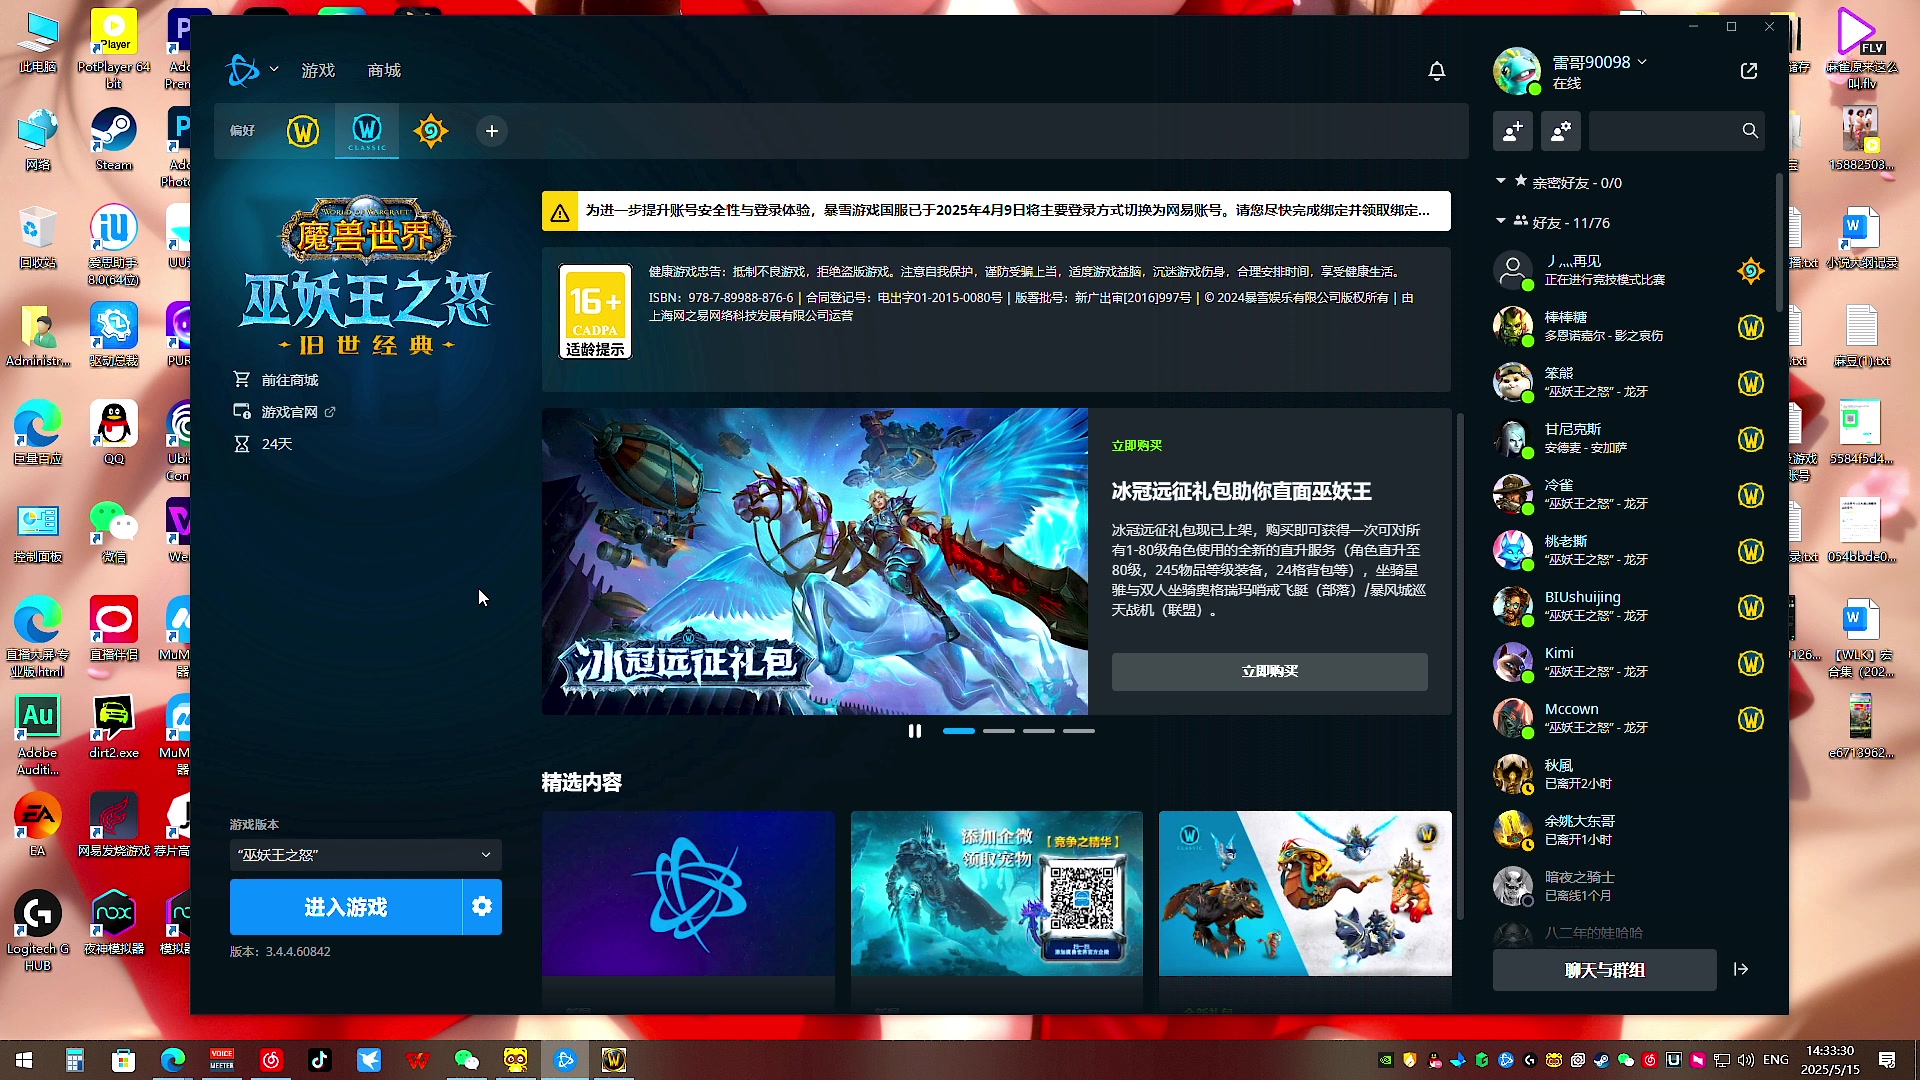Screen dimensions: 1920x1080
Task: Select the fourth carousel indicator
Action: [1078, 731]
